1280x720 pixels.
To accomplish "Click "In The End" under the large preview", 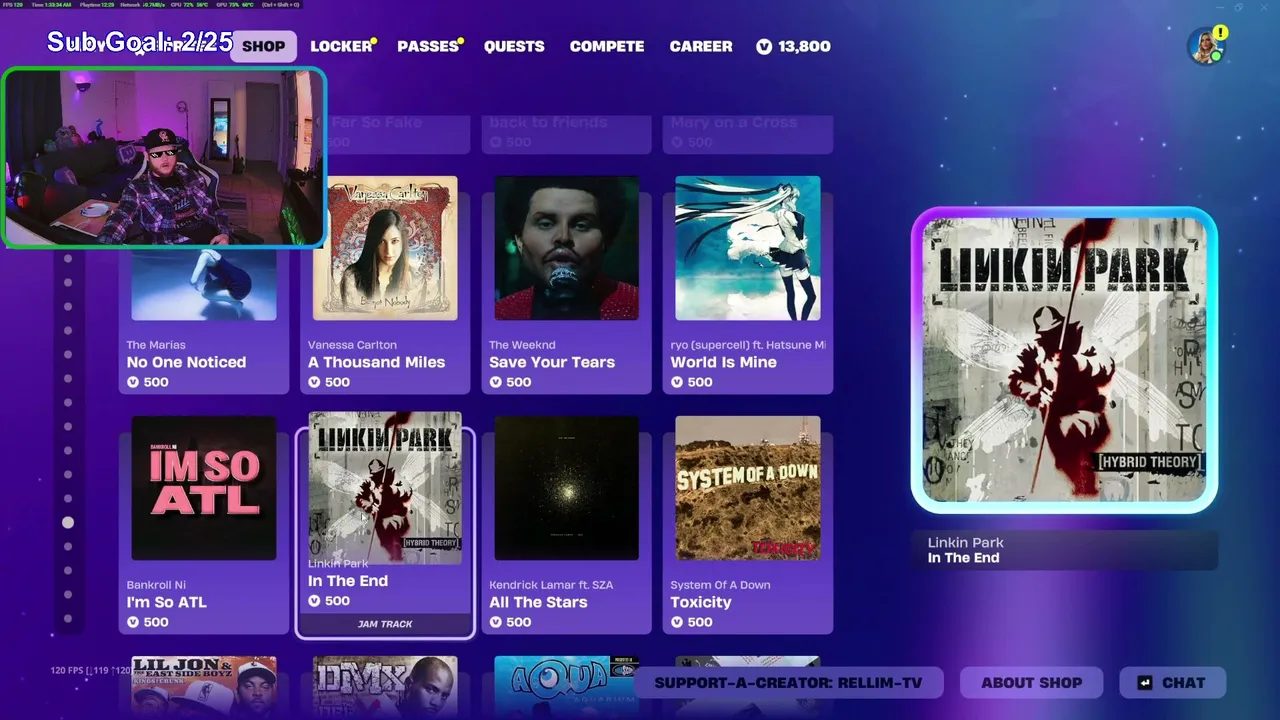I will coord(963,558).
